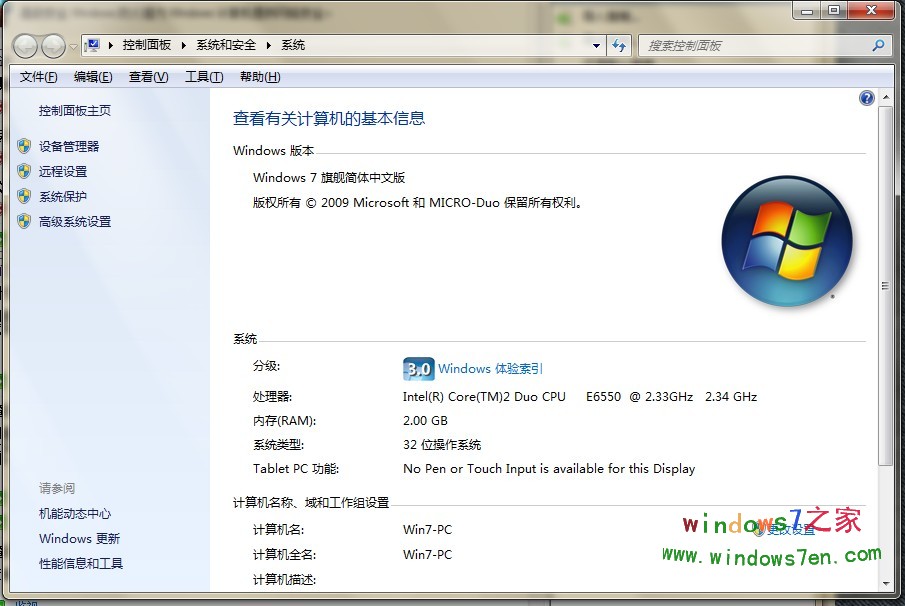The image size is (905, 606).
Task: Click scrollbar up arrow
Action: (x=886, y=97)
